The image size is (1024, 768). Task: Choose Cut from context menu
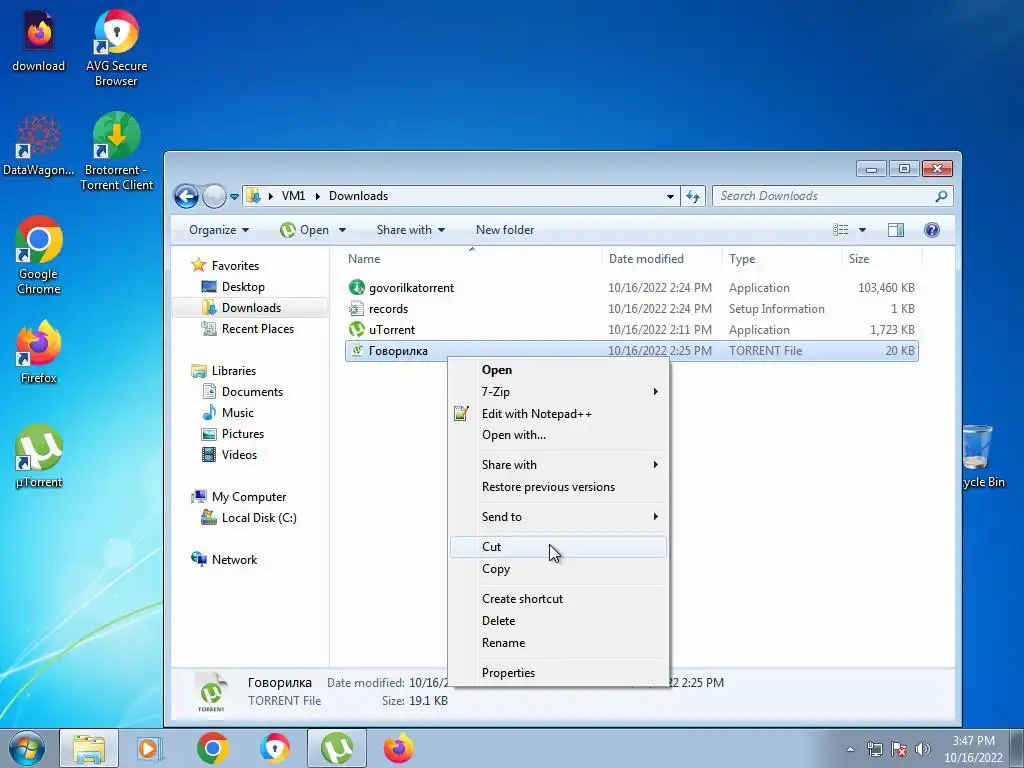[x=558, y=547]
